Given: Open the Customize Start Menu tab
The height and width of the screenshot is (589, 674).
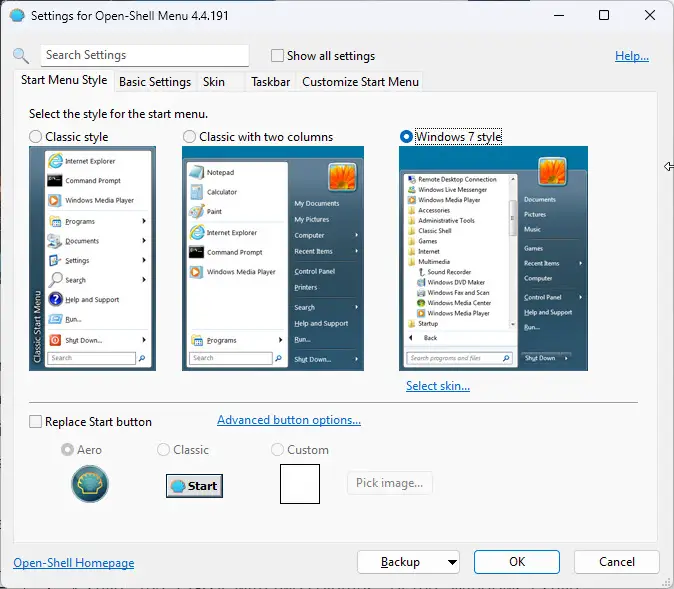Looking at the screenshot, I should (x=360, y=82).
